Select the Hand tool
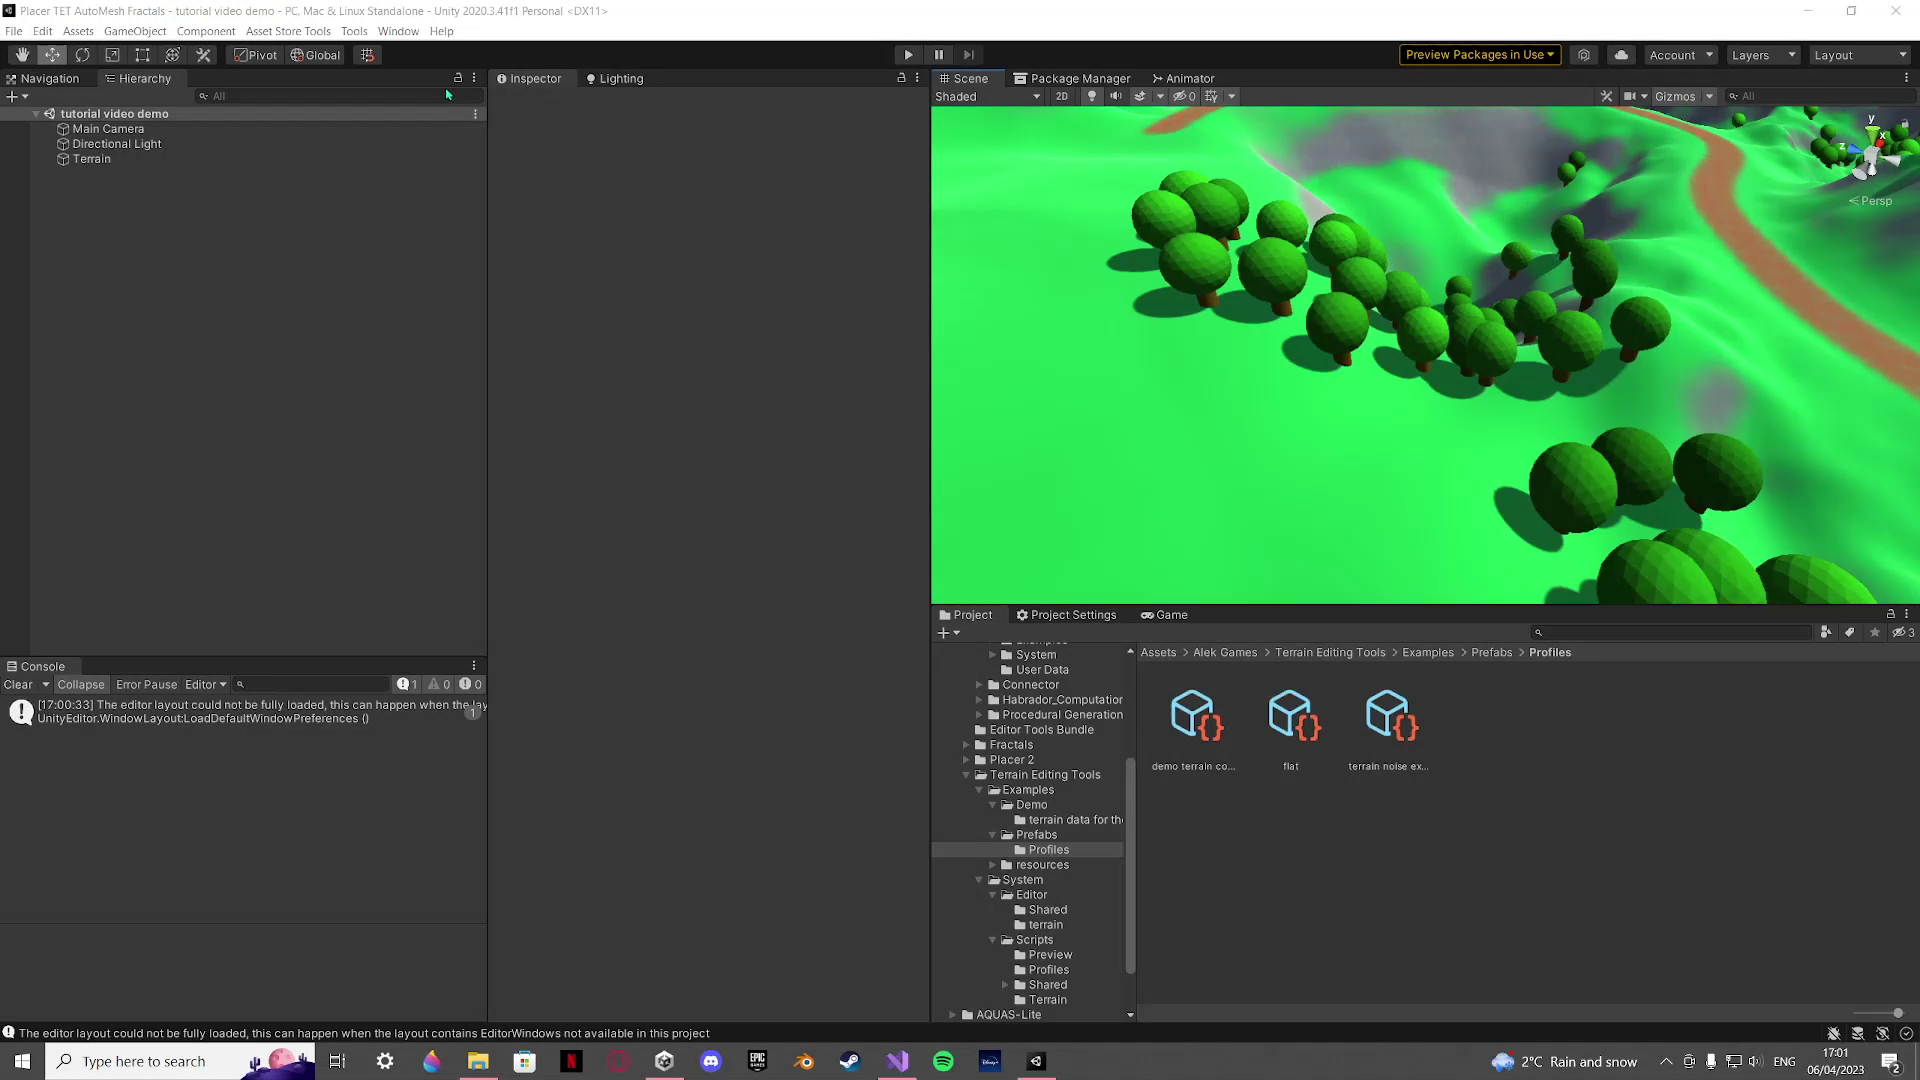This screenshot has height=1080, width=1920. click(22, 55)
